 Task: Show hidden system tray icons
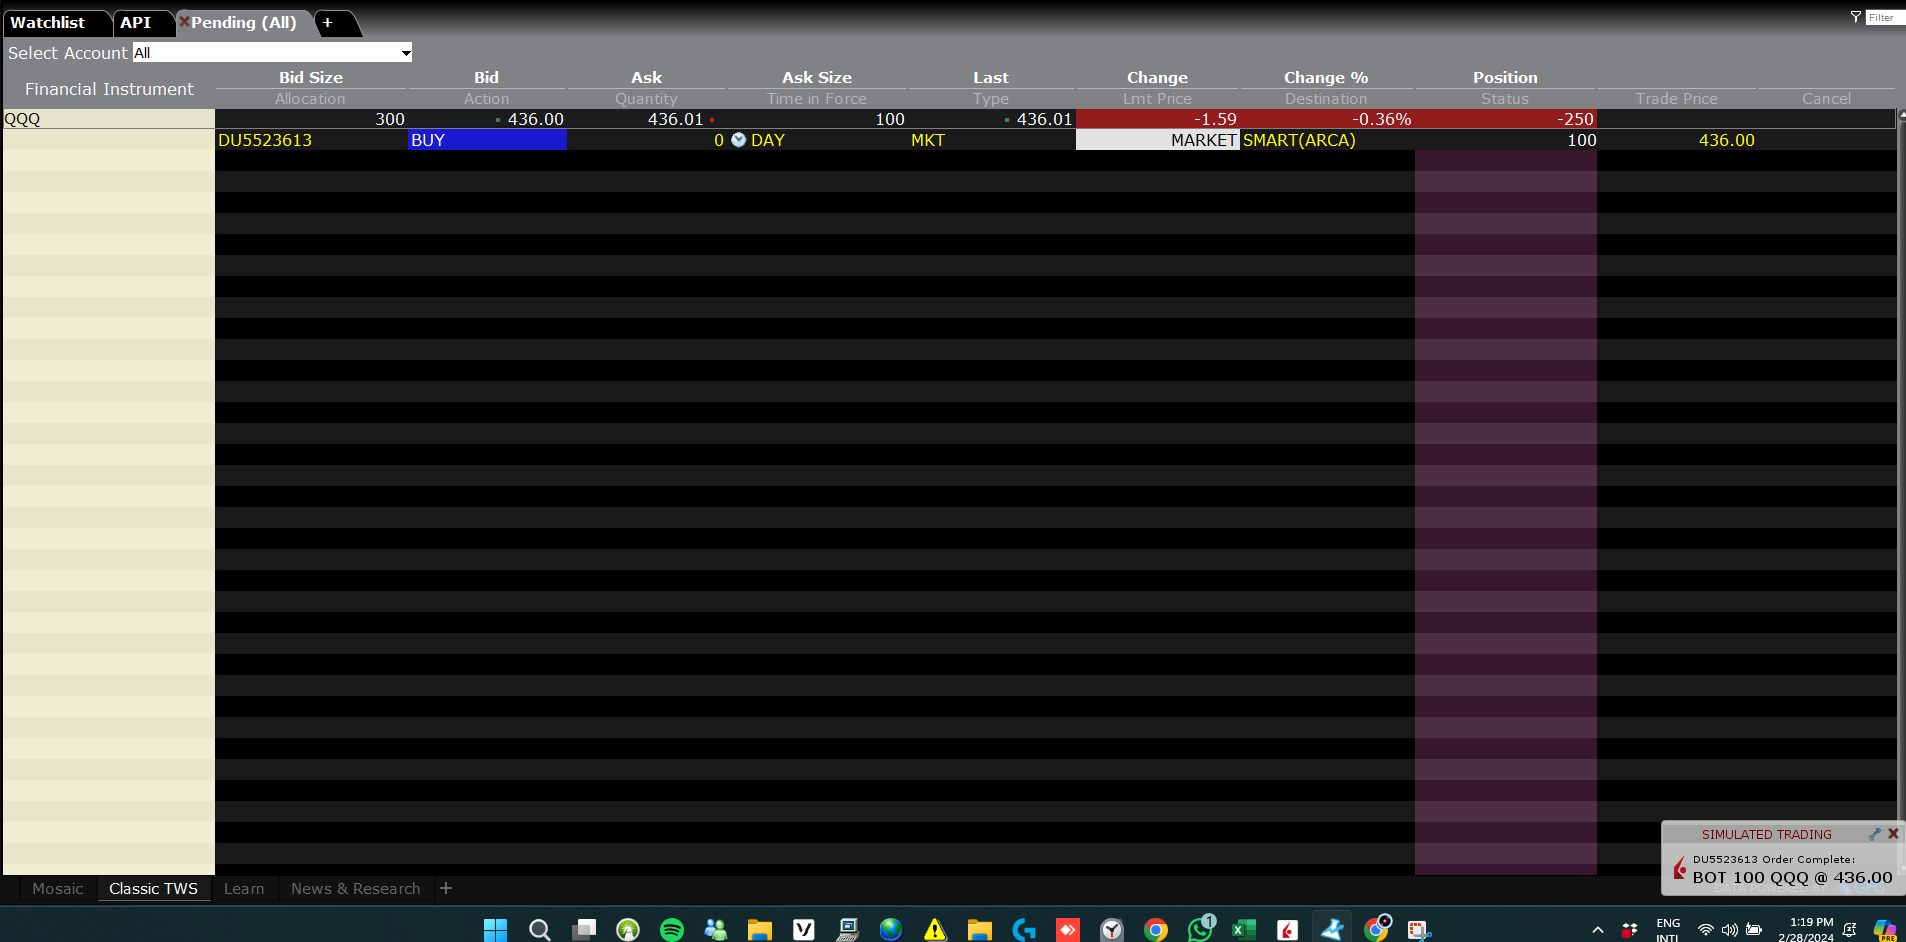[1598, 930]
